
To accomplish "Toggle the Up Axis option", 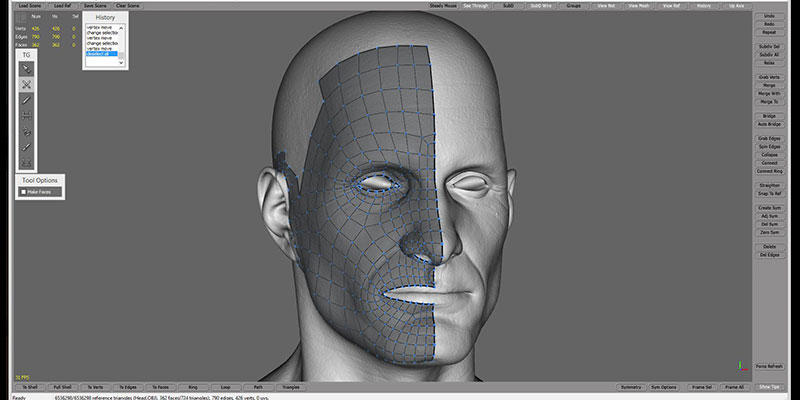I will click(737, 6).
